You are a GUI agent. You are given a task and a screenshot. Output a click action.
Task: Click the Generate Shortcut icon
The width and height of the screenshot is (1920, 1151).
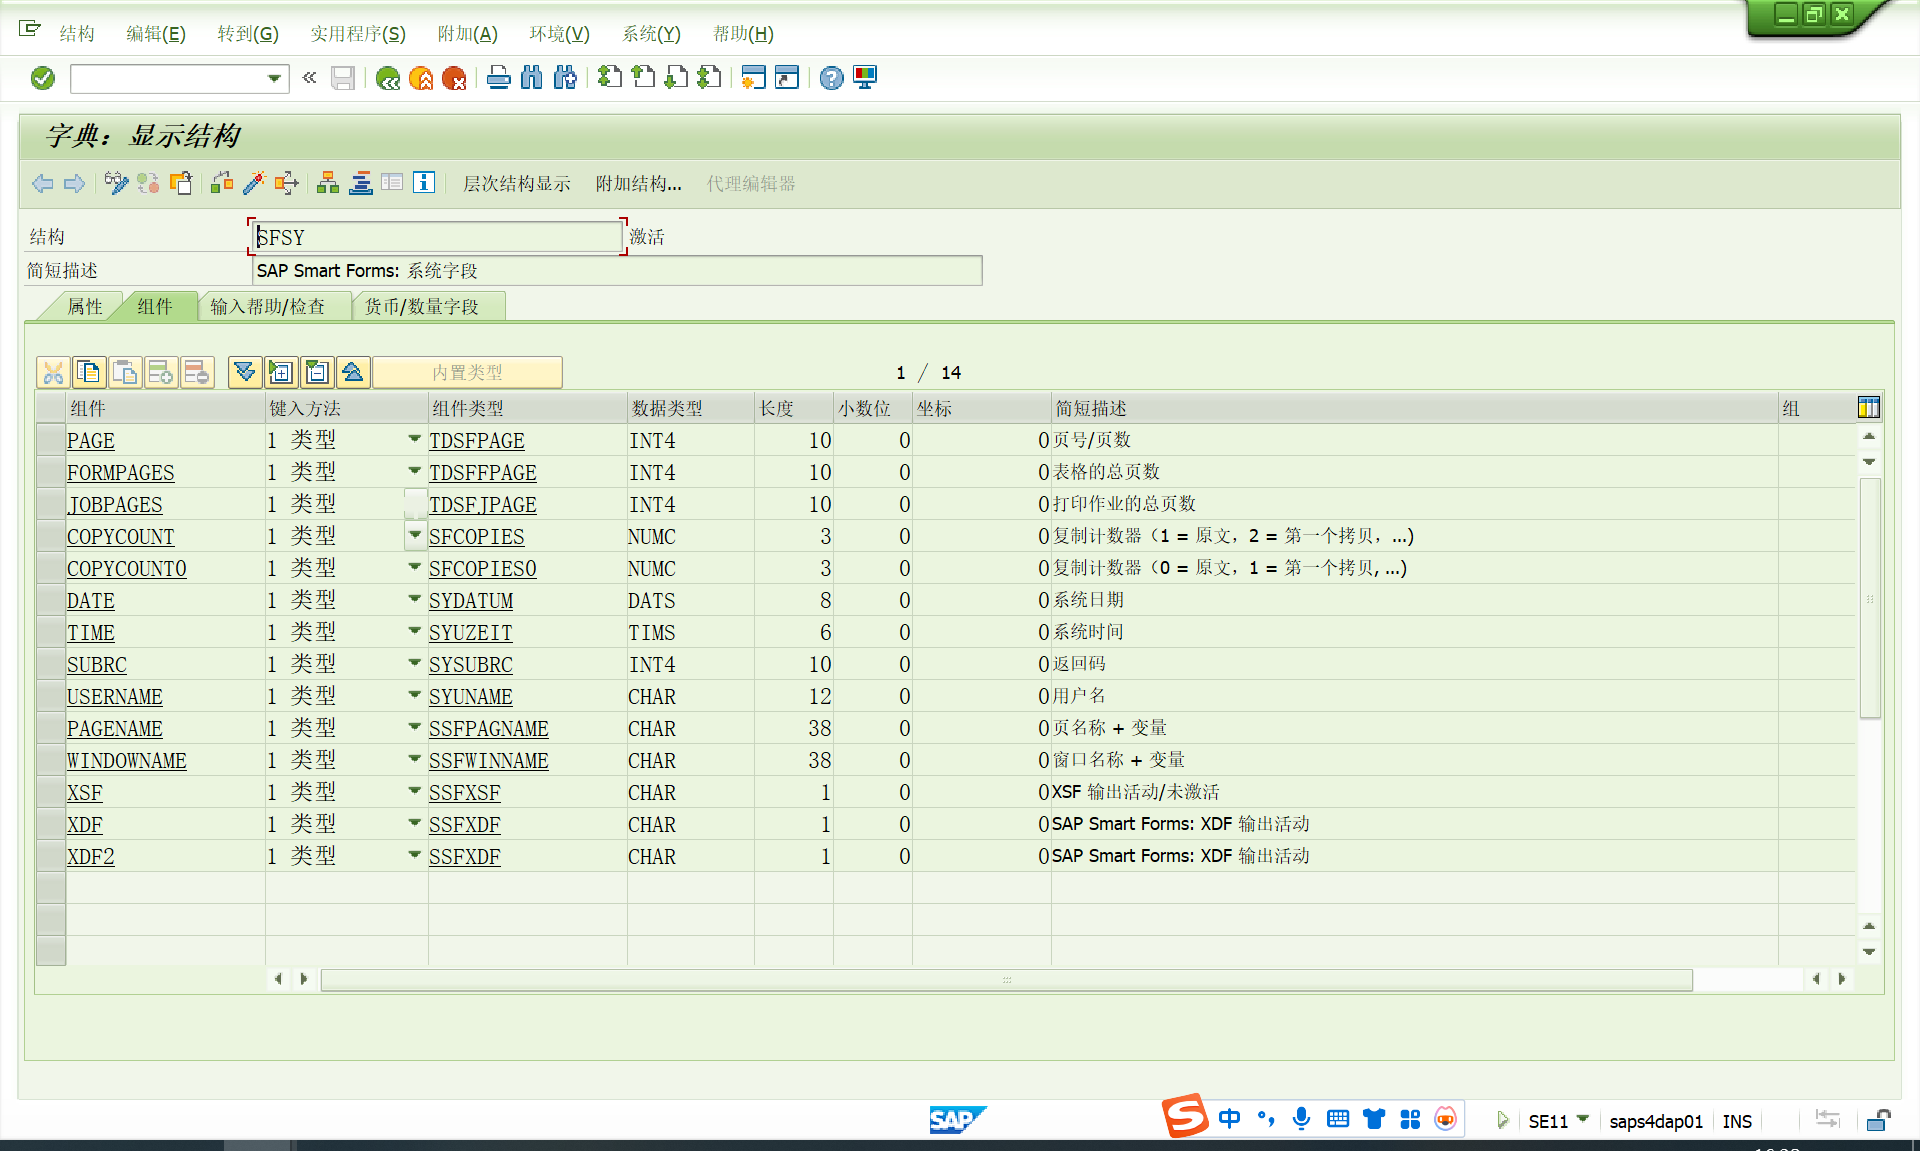click(x=788, y=78)
